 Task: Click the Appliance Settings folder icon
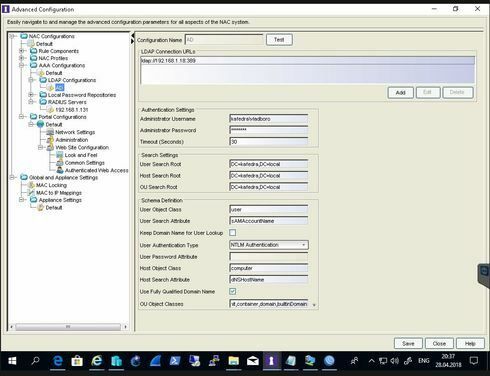[34, 200]
